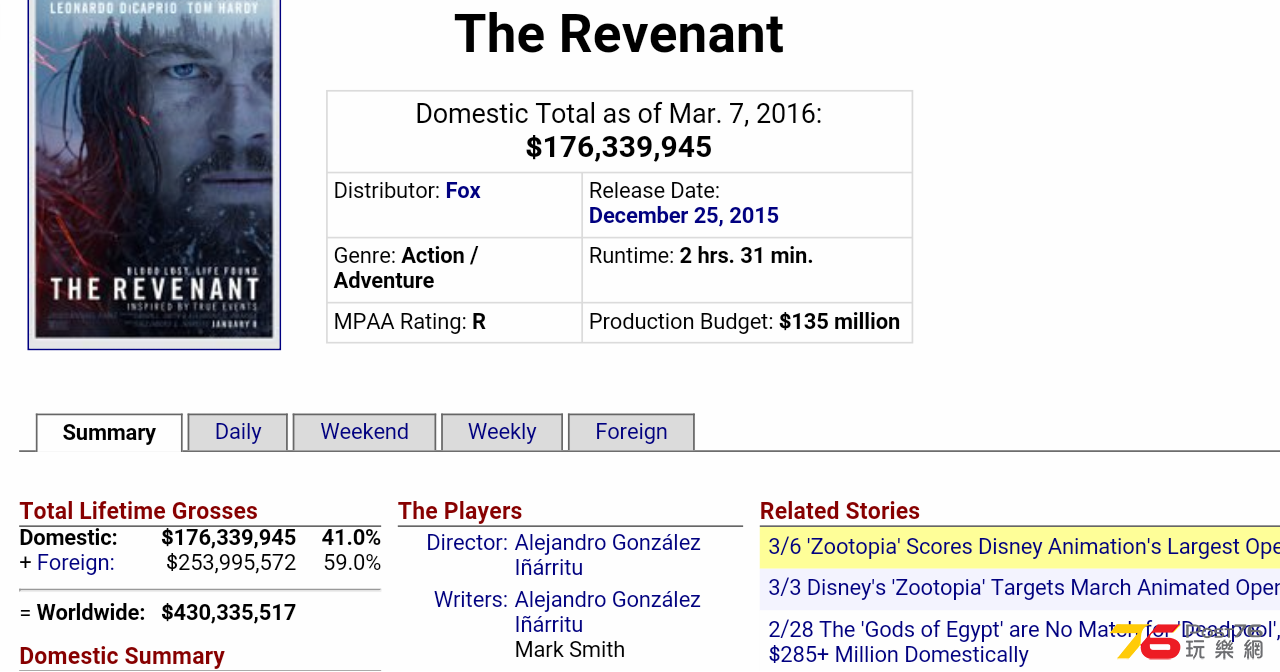Open the December 25, 2015 release date link

[x=684, y=216]
